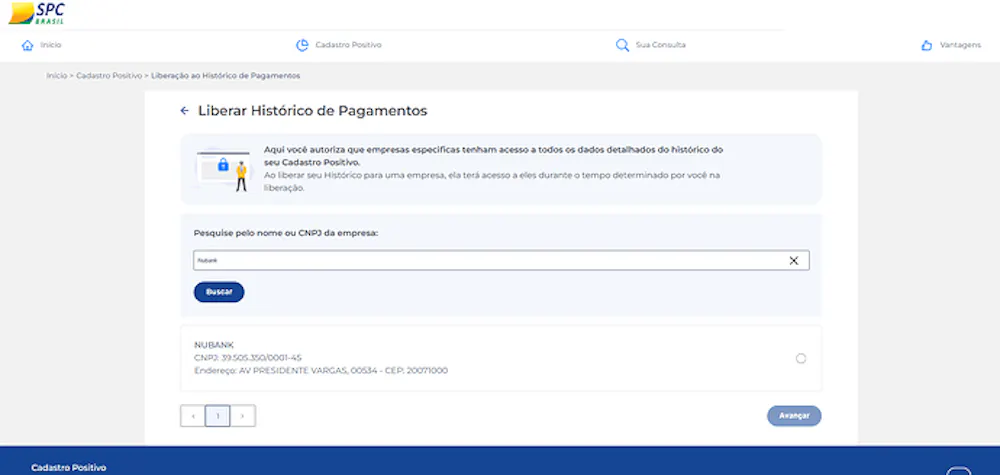Click the padlock illustration in info banner
Image resolution: width=1000 pixels, height=475 pixels.
(223, 165)
